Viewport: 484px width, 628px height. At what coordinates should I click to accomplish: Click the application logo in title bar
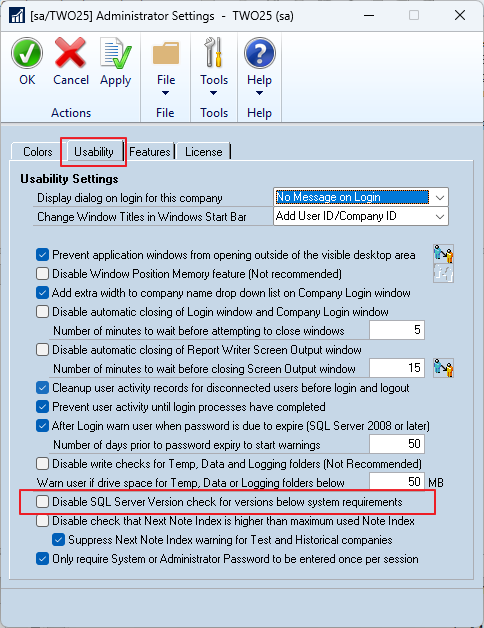coord(17,16)
